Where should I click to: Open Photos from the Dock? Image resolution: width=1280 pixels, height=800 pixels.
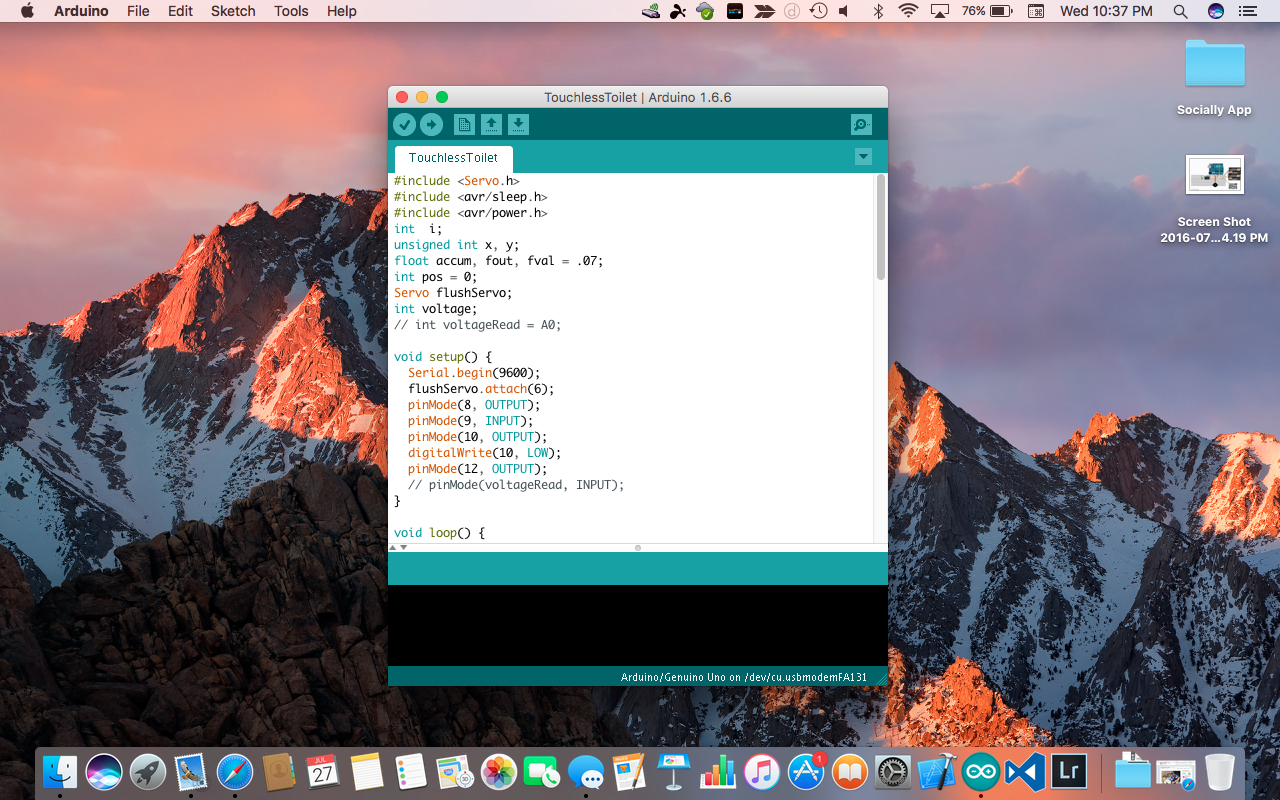[498, 771]
